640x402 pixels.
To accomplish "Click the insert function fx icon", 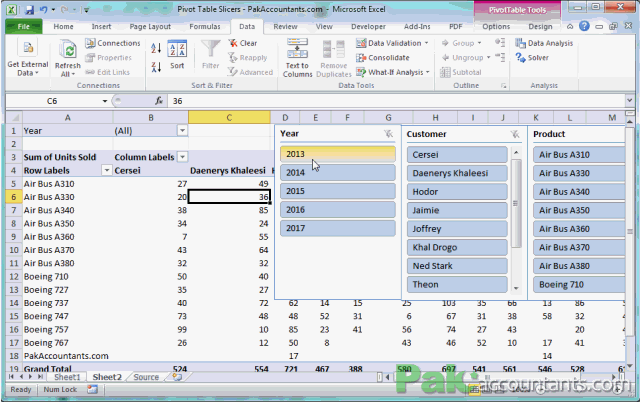I will click(x=159, y=101).
